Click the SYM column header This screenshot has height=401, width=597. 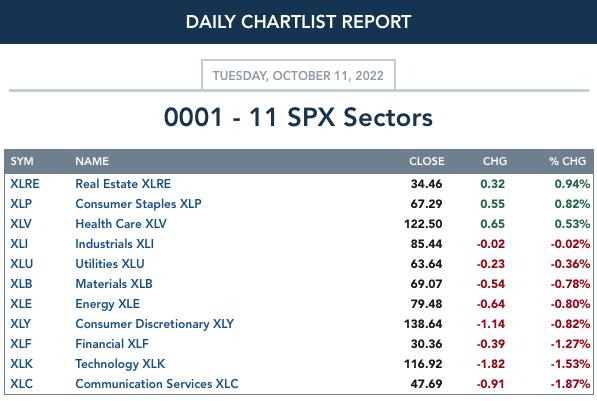(x=22, y=161)
